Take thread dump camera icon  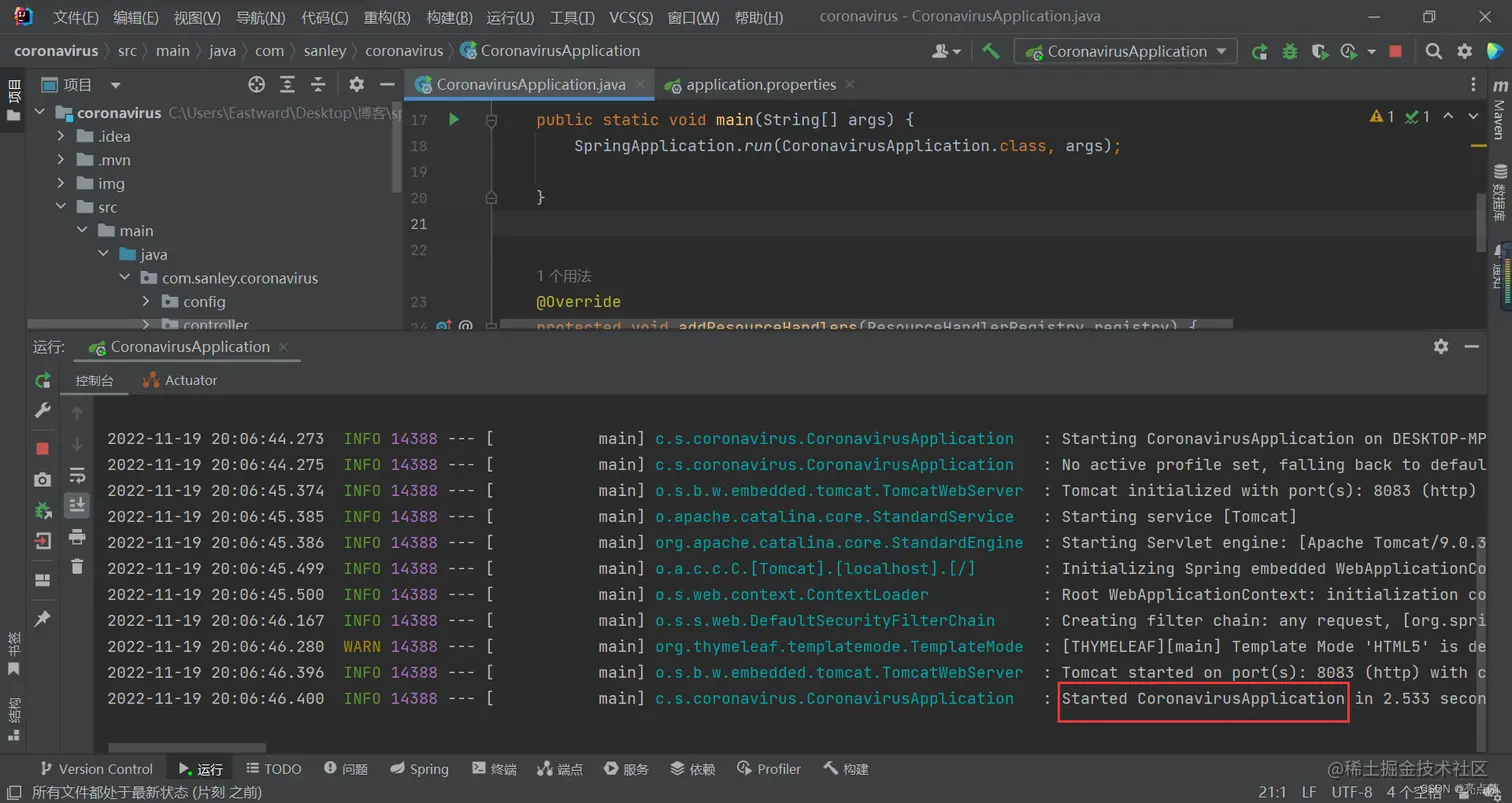[43, 480]
